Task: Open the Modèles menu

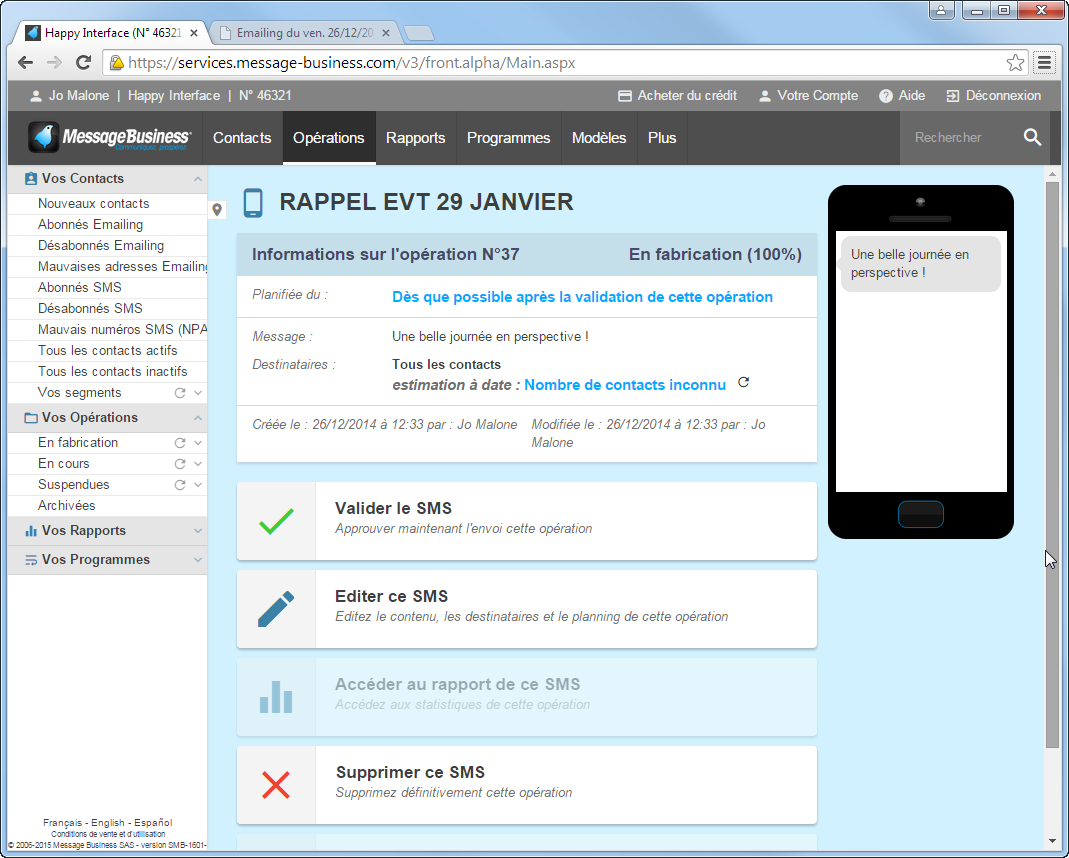Action: pos(599,137)
